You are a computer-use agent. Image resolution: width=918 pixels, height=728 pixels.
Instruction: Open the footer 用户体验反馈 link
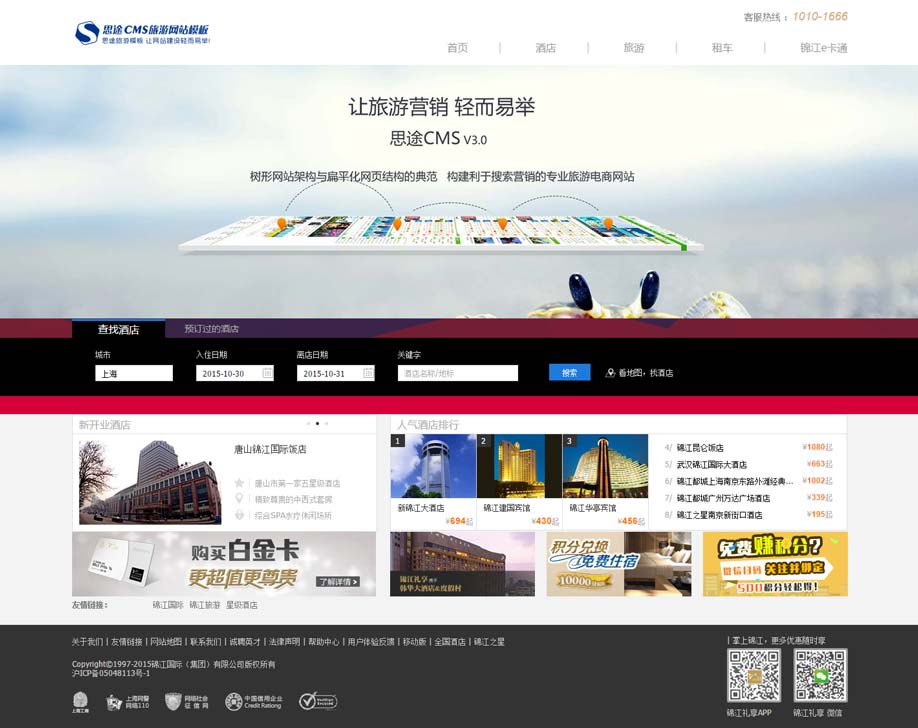point(371,642)
